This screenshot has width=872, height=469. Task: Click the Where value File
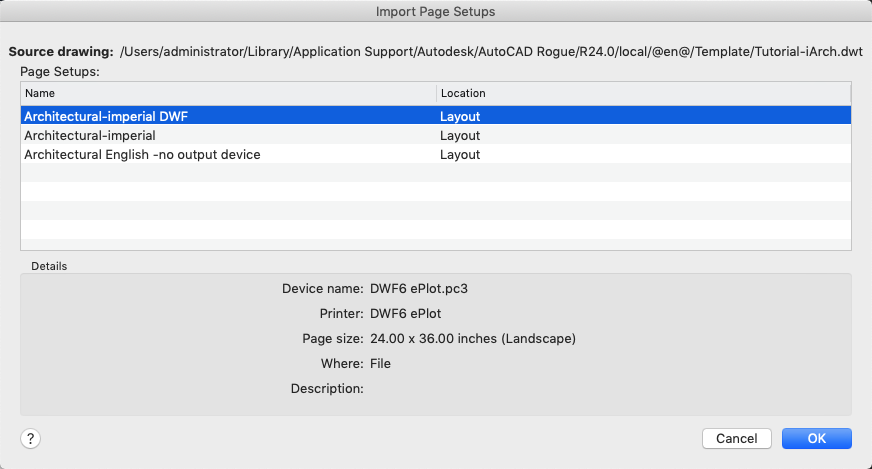pos(380,363)
